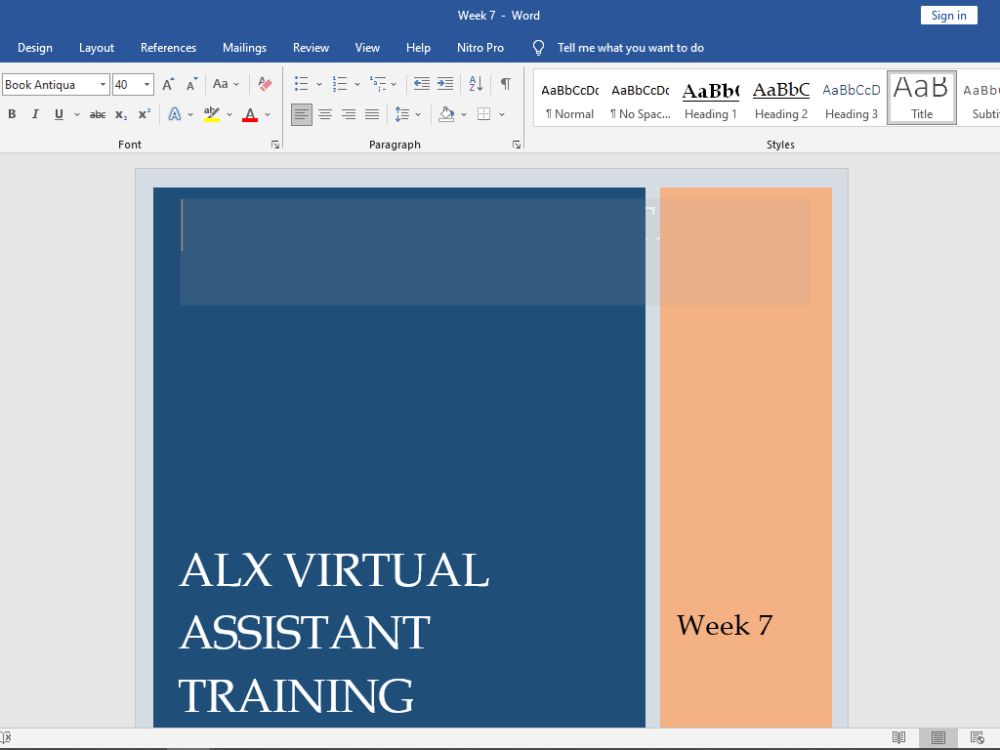Apply red font color
This screenshot has height=750, width=1000.
point(250,114)
